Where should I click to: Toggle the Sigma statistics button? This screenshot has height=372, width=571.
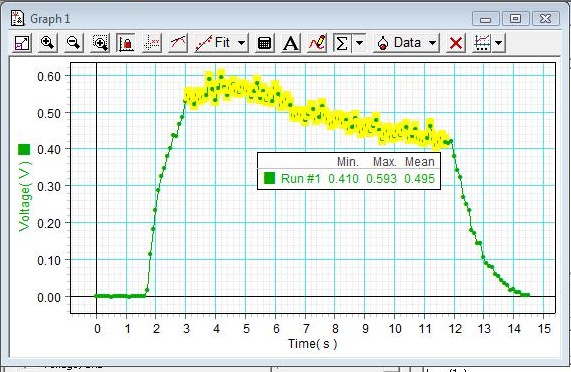[x=342, y=43]
